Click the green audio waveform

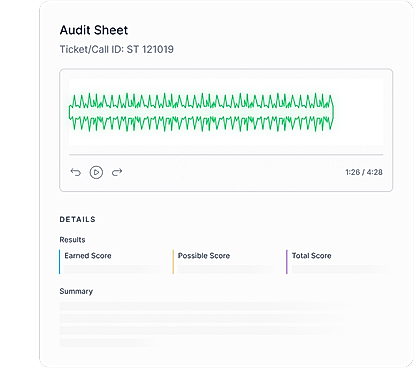[201, 112]
